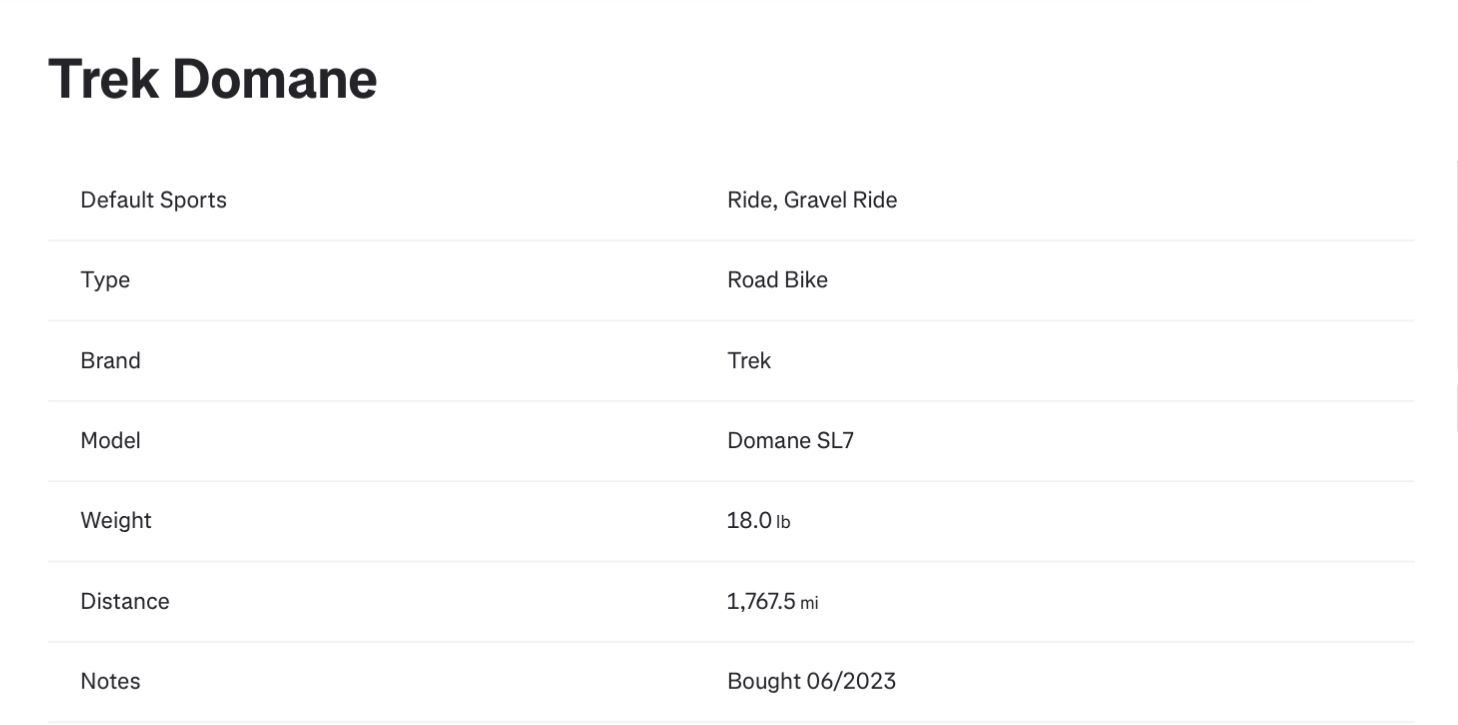Click the Brand row label
This screenshot has width=1458, height=725.
tap(110, 360)
